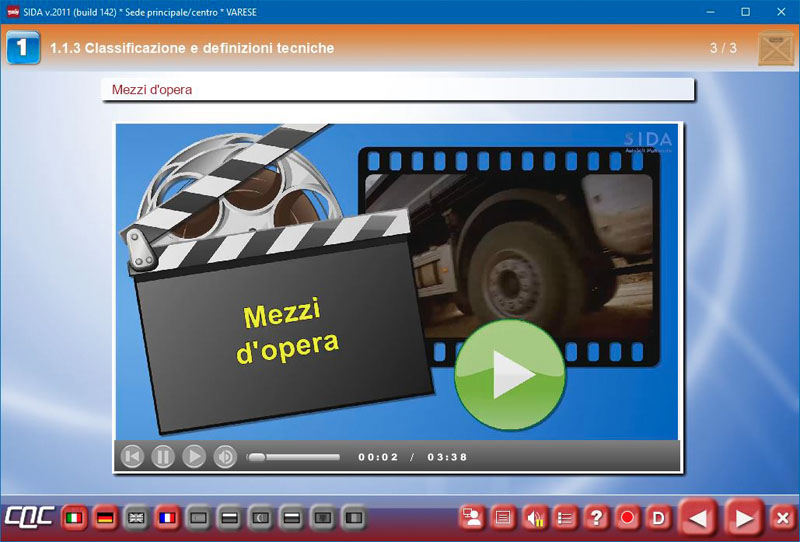Pause the video in the player bar
The width and height of the screenshot is (800, 542).
click(163, 457)
